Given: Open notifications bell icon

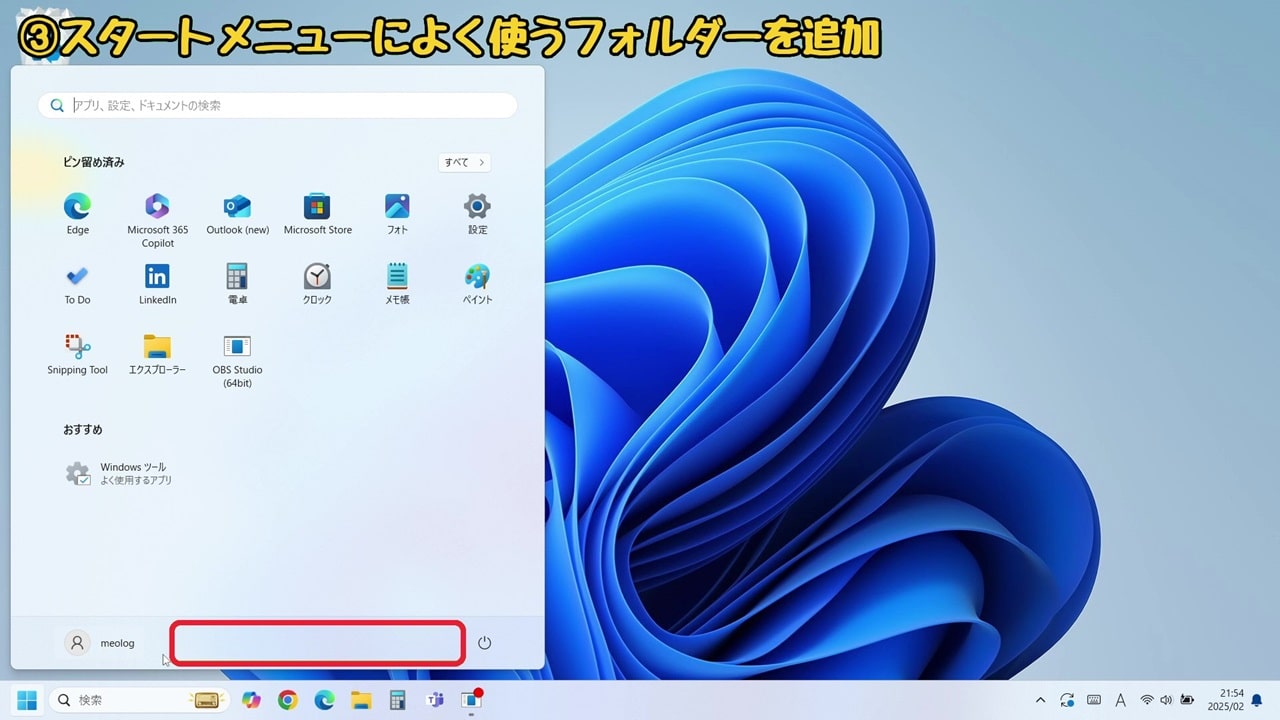Looking at the screenshot, I should pos(1257,700).
